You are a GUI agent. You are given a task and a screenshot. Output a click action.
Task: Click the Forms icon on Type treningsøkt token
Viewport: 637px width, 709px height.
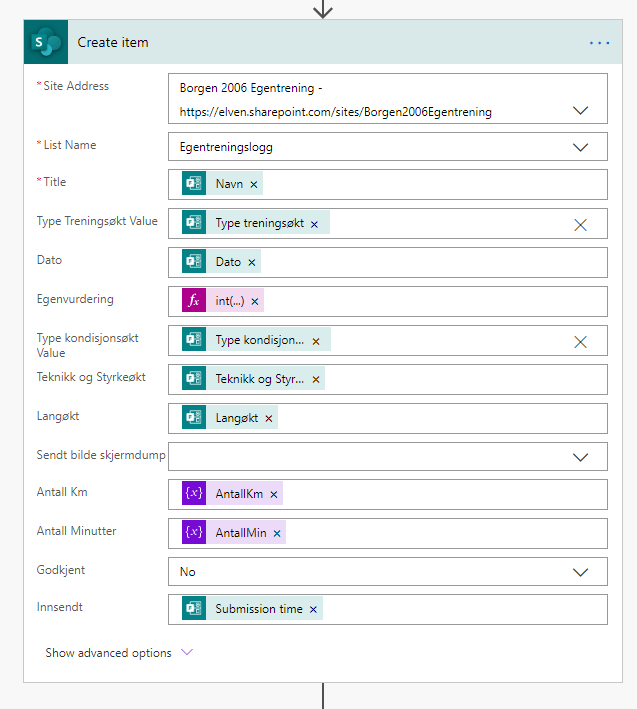[x=194, y=224]
